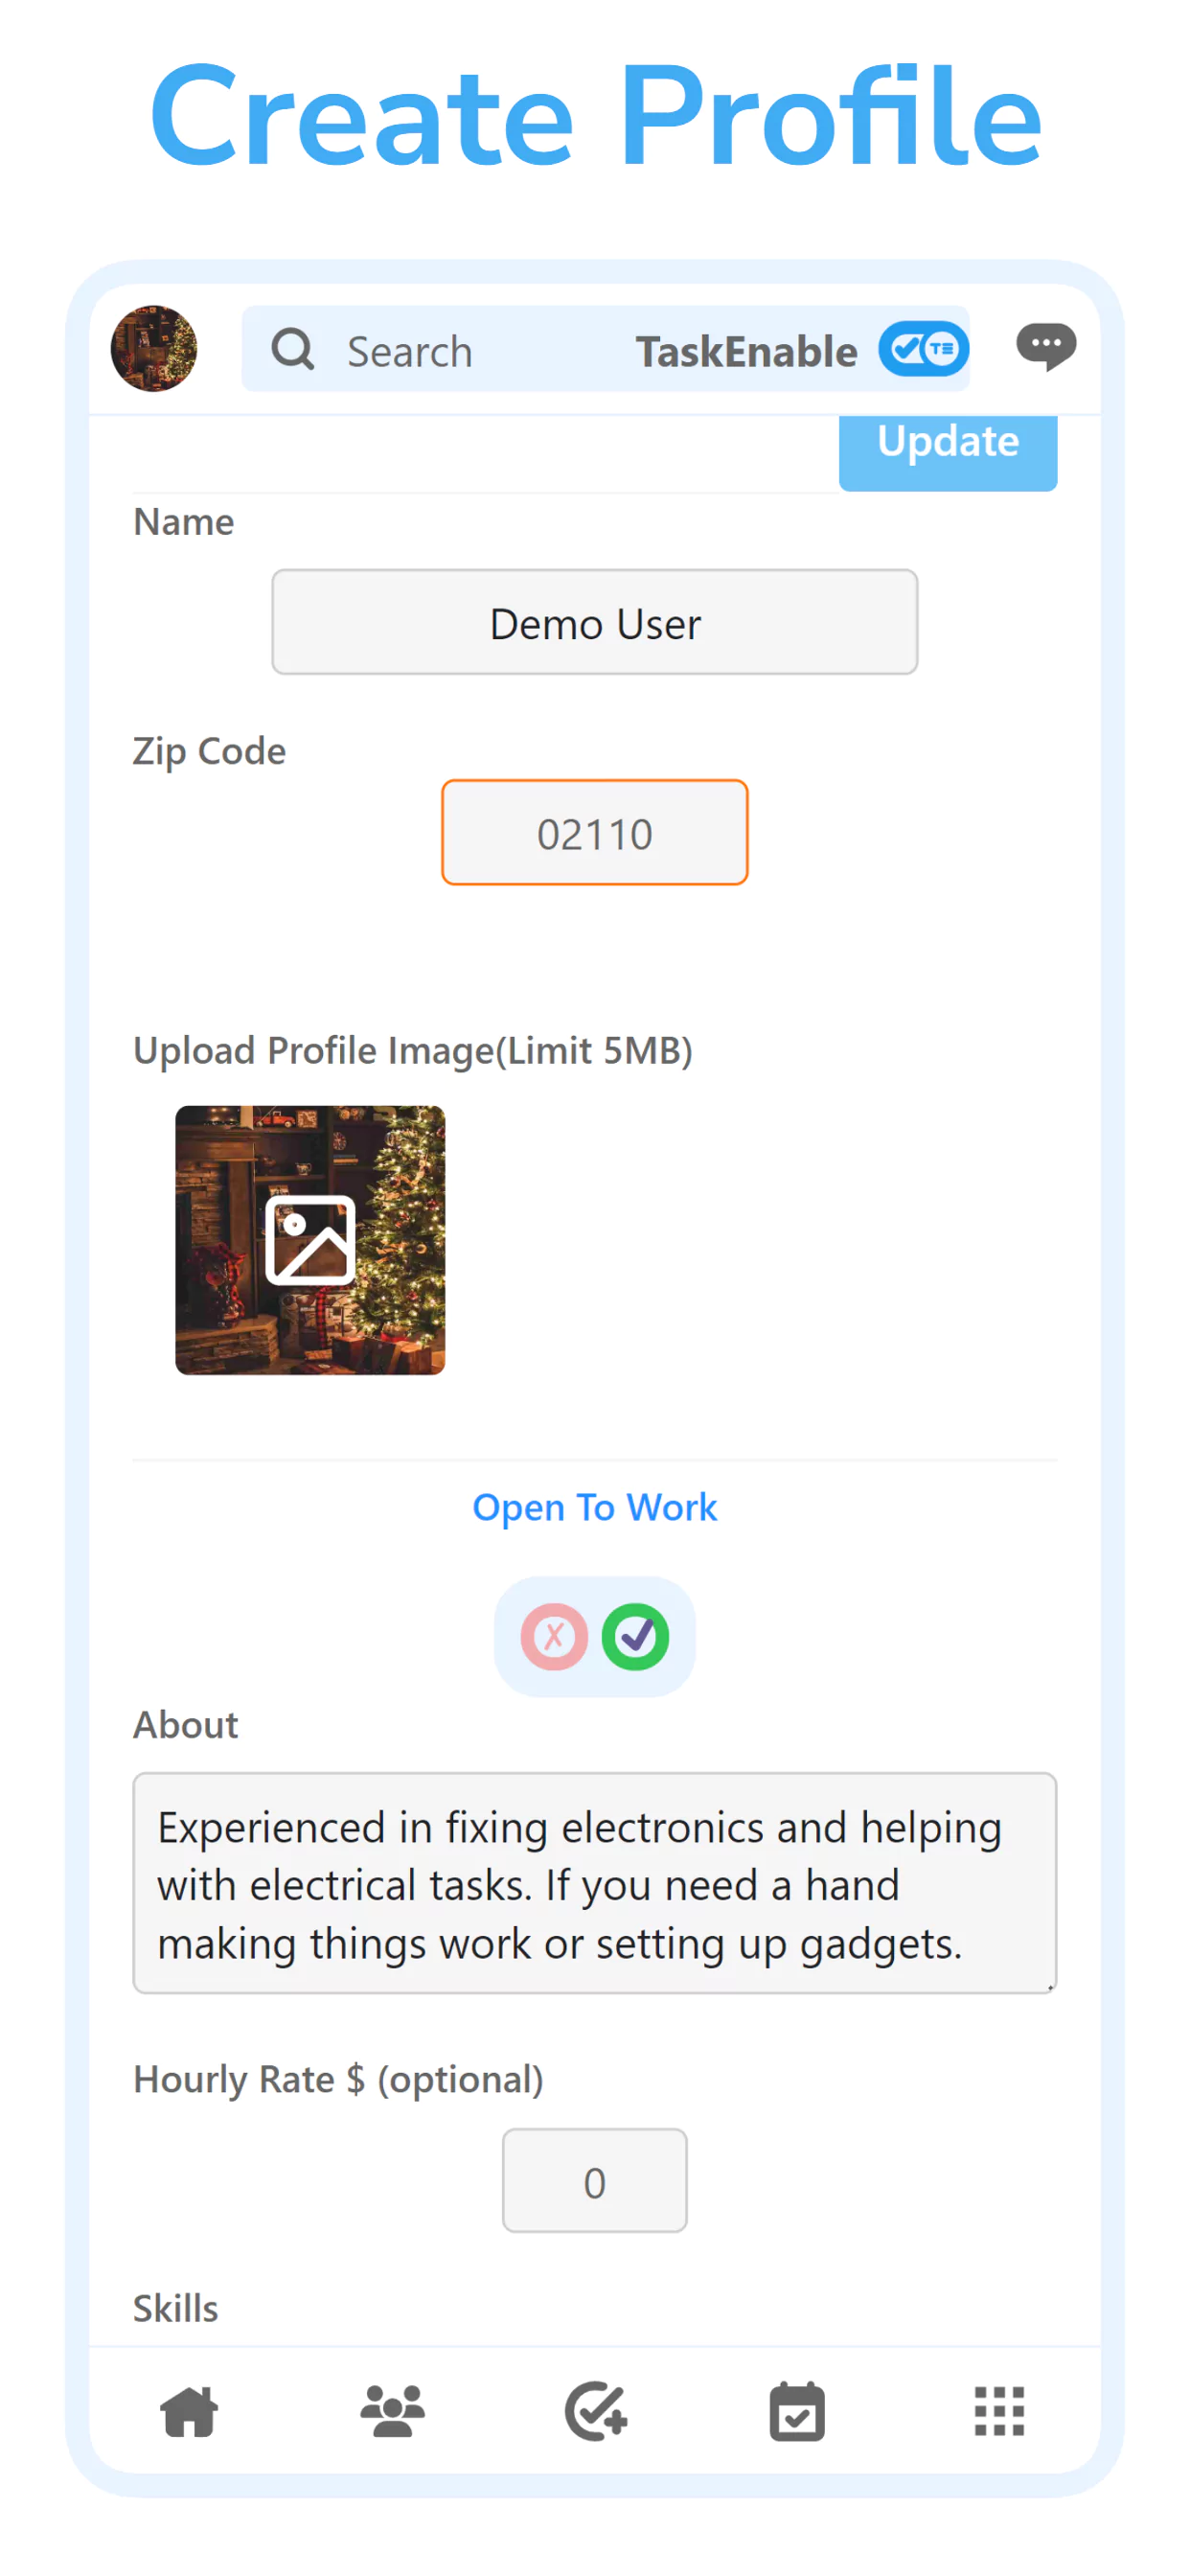This screenshot has width=1190, height=2576.
Task: Click the image upload icon on photo
Action: (310, 1239)
